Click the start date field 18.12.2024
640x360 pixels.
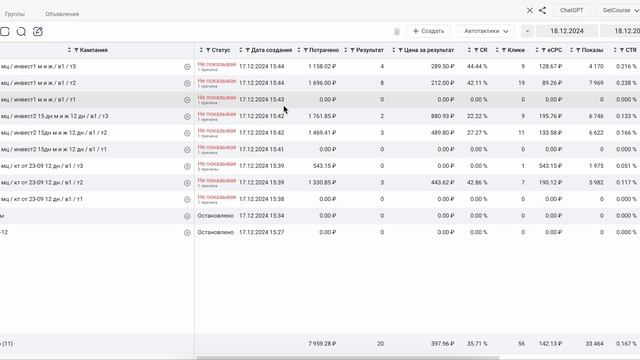pos(567,31)
